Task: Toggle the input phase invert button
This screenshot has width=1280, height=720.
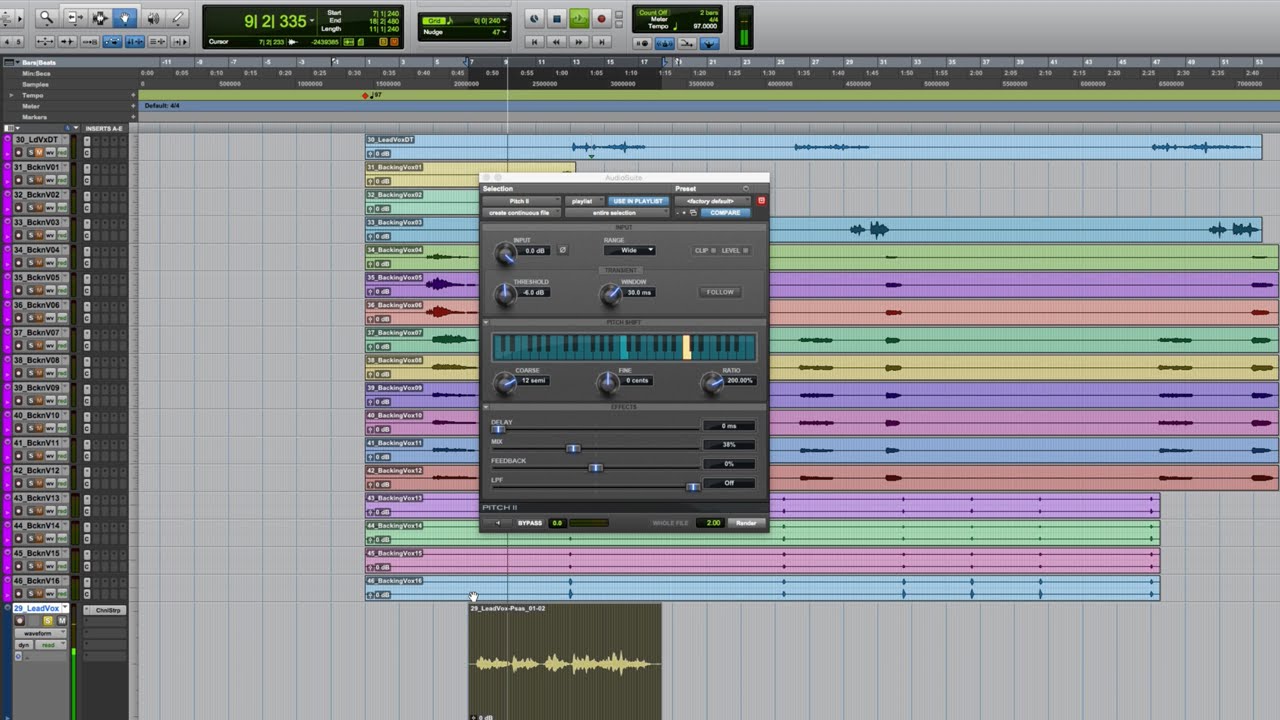Action: pos(562,250)
